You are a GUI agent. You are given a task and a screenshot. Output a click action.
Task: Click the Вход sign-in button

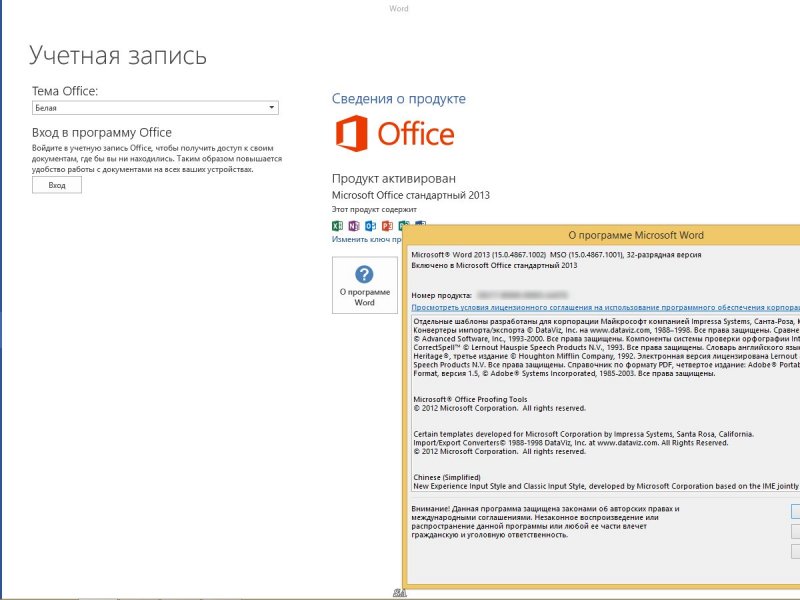point(57,185)
